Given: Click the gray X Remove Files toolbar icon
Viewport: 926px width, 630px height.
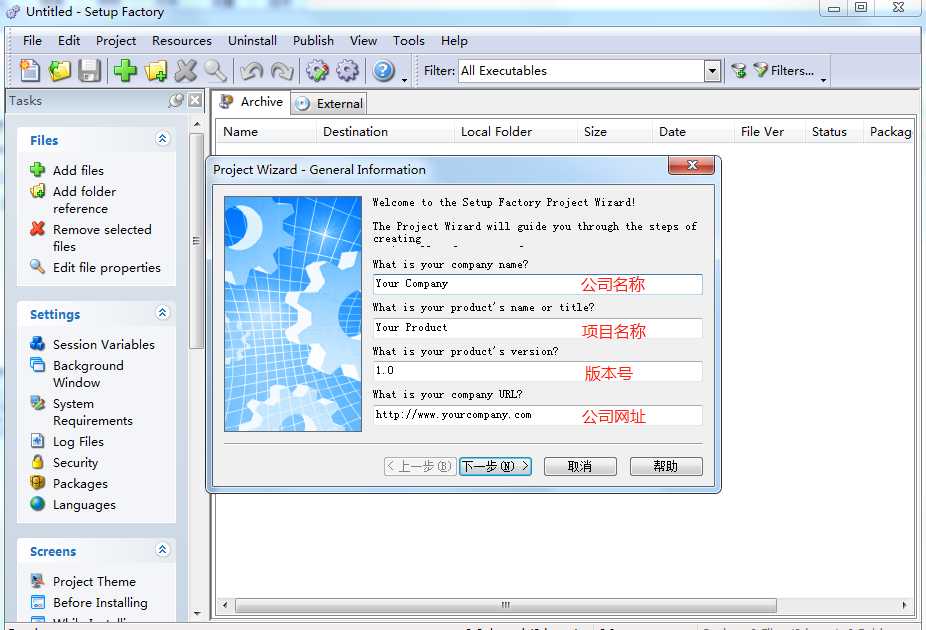Looking at the screenshot, I should pyautogui.click(x=185, y=71).
